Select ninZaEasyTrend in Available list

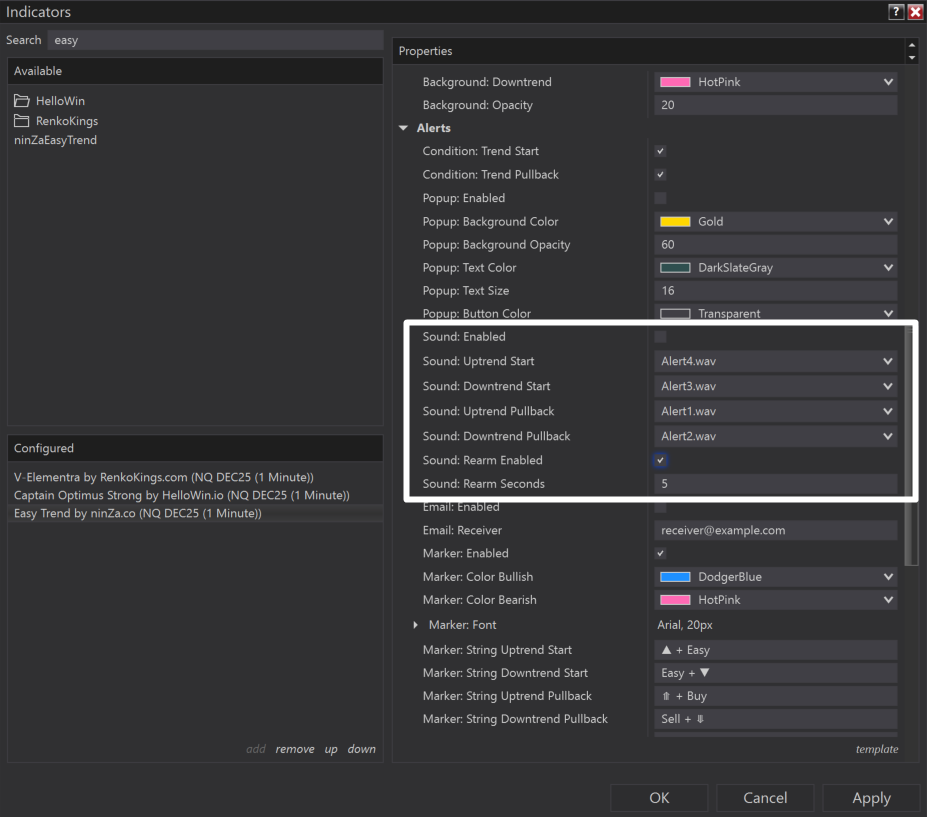point(56,140)
